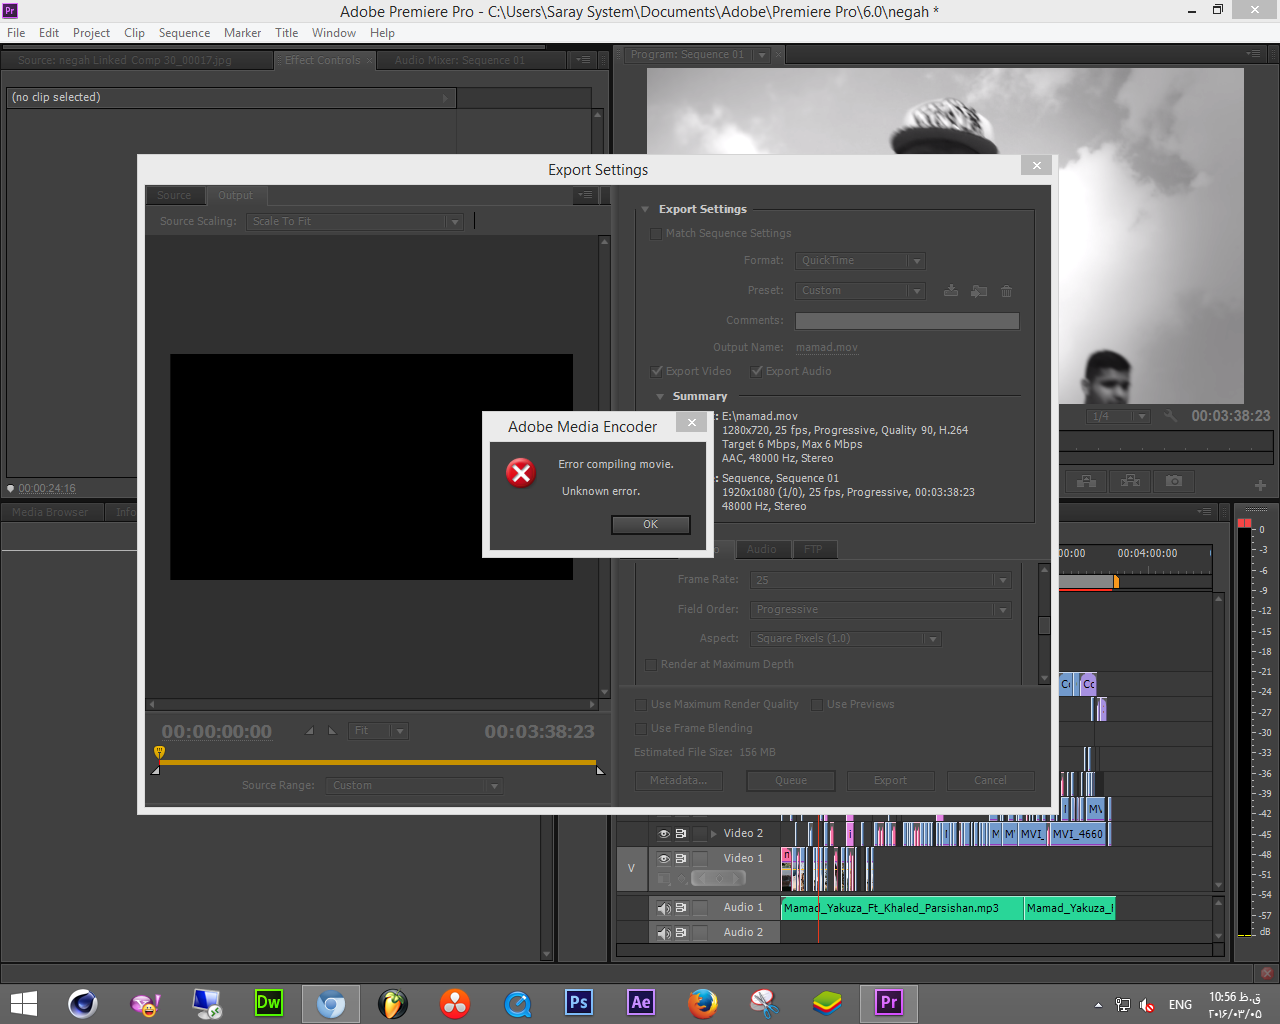Viewport: 1280px width, 1024px height.
Task: Open Adobe Photoshop from the taskbar
Action: coord(579,1003)
